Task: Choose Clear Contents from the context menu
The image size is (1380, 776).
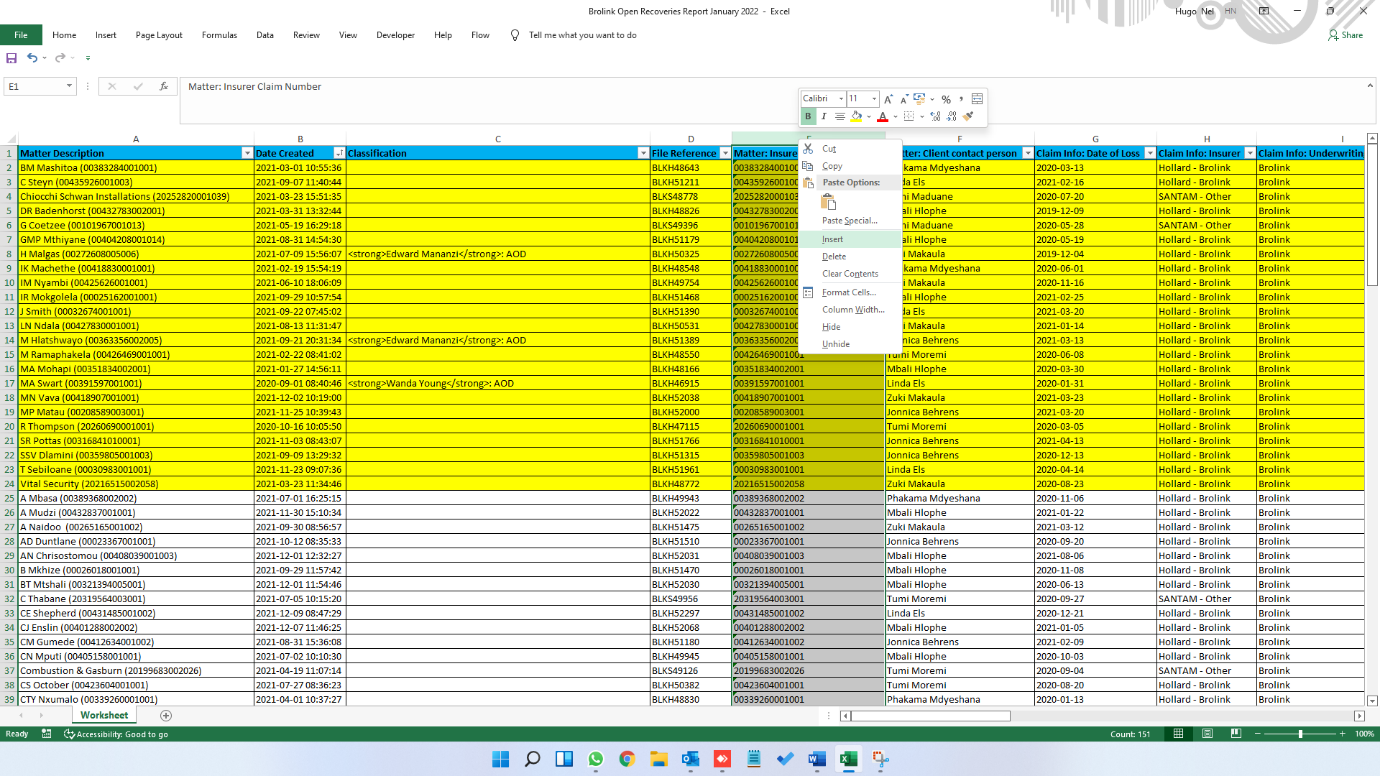Action: [x=849, y=273]
